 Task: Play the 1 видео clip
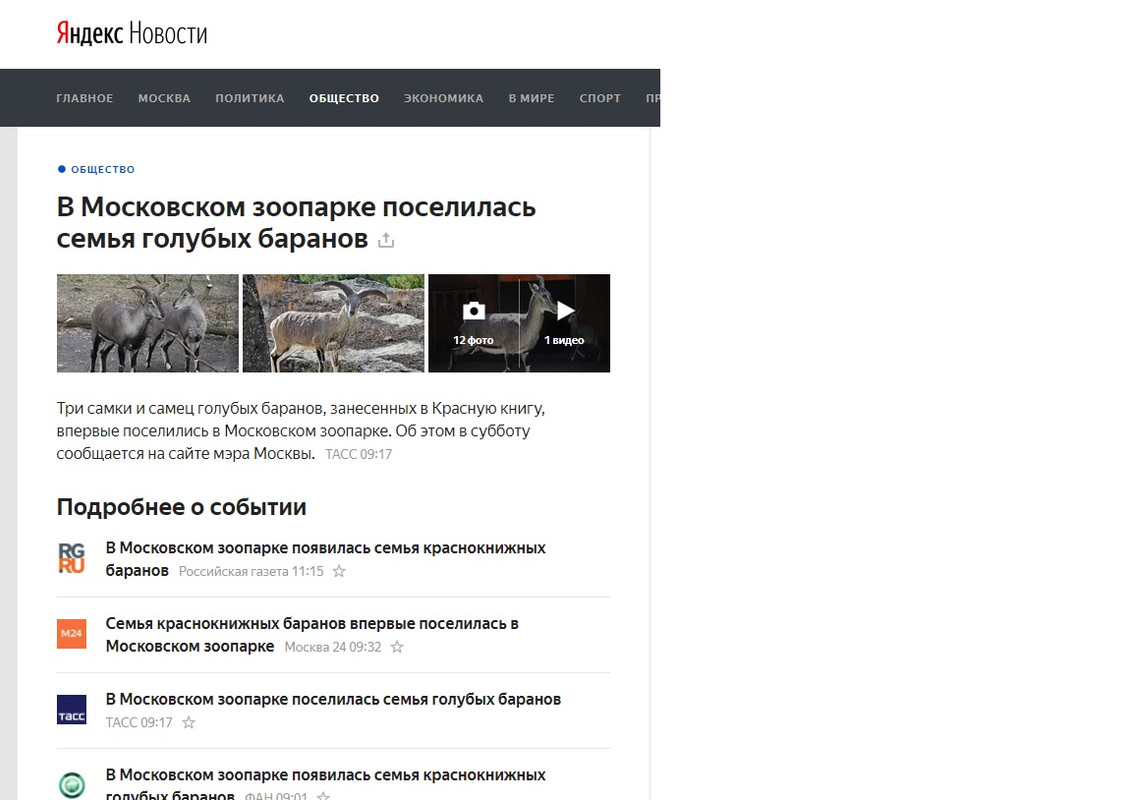tap(565, 323)
